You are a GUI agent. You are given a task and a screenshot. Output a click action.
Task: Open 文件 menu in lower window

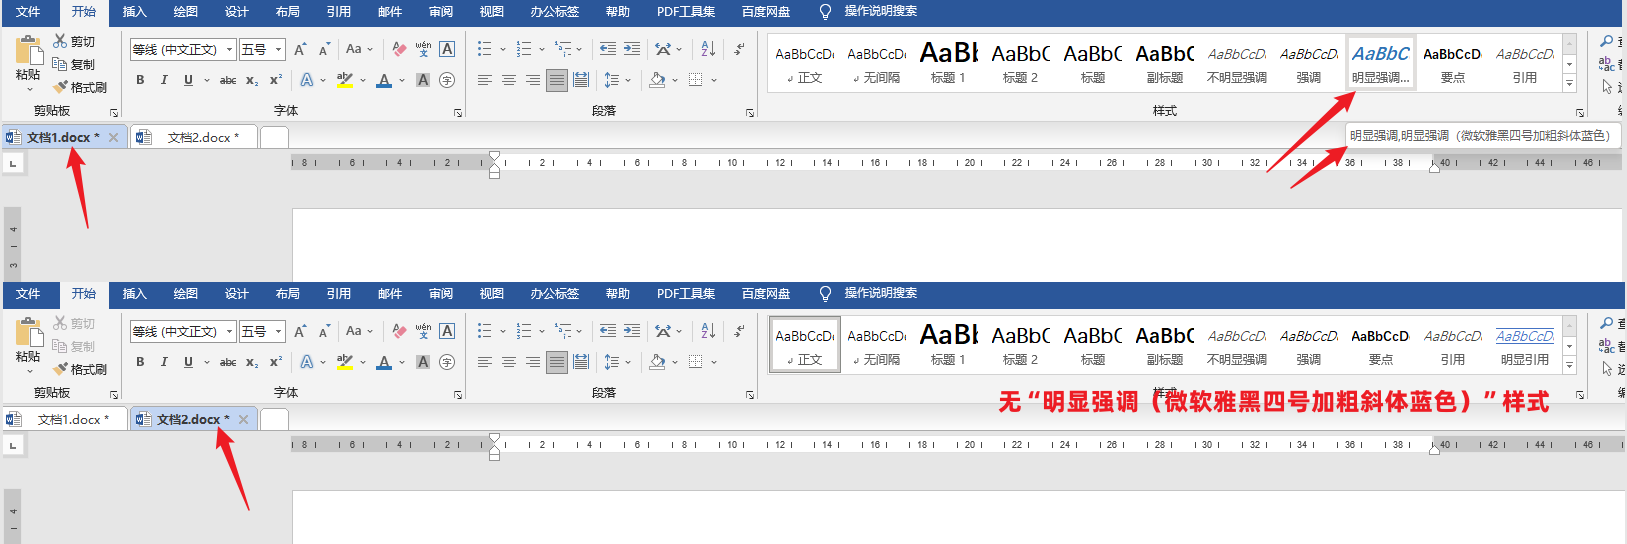point(28,294)
